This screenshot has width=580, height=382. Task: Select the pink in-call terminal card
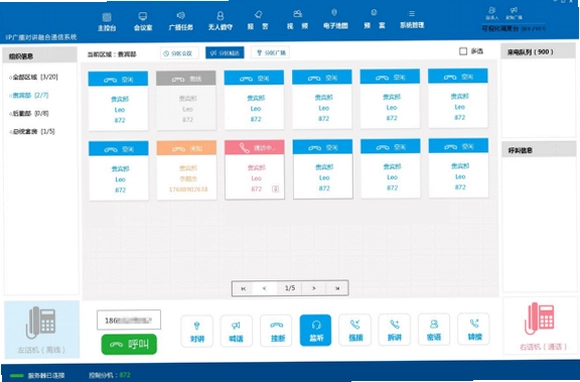(255, 169)
